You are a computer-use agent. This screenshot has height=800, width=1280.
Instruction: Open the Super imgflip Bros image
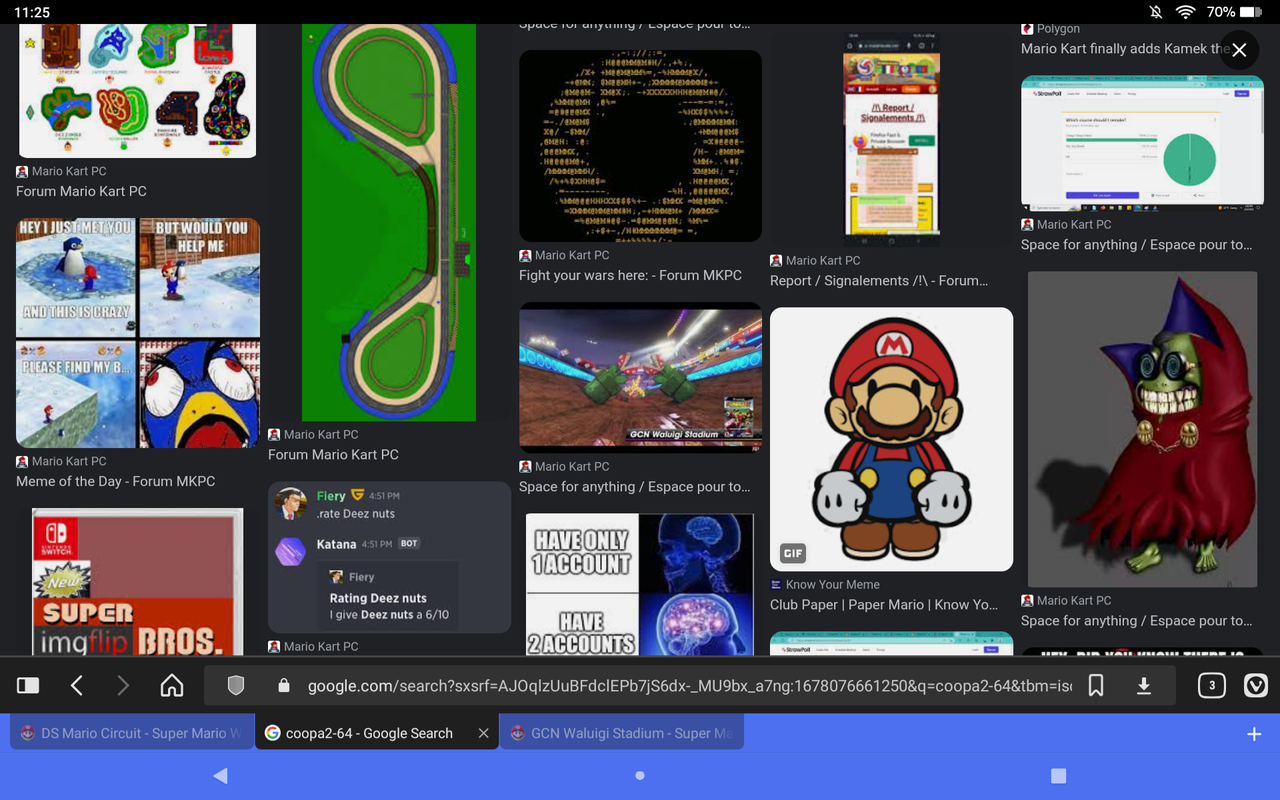coord(138,582)
